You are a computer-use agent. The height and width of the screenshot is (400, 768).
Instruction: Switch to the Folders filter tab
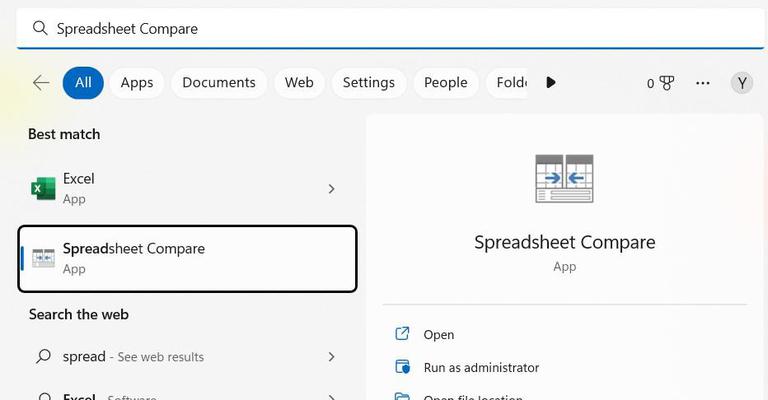tap(507, 83)
